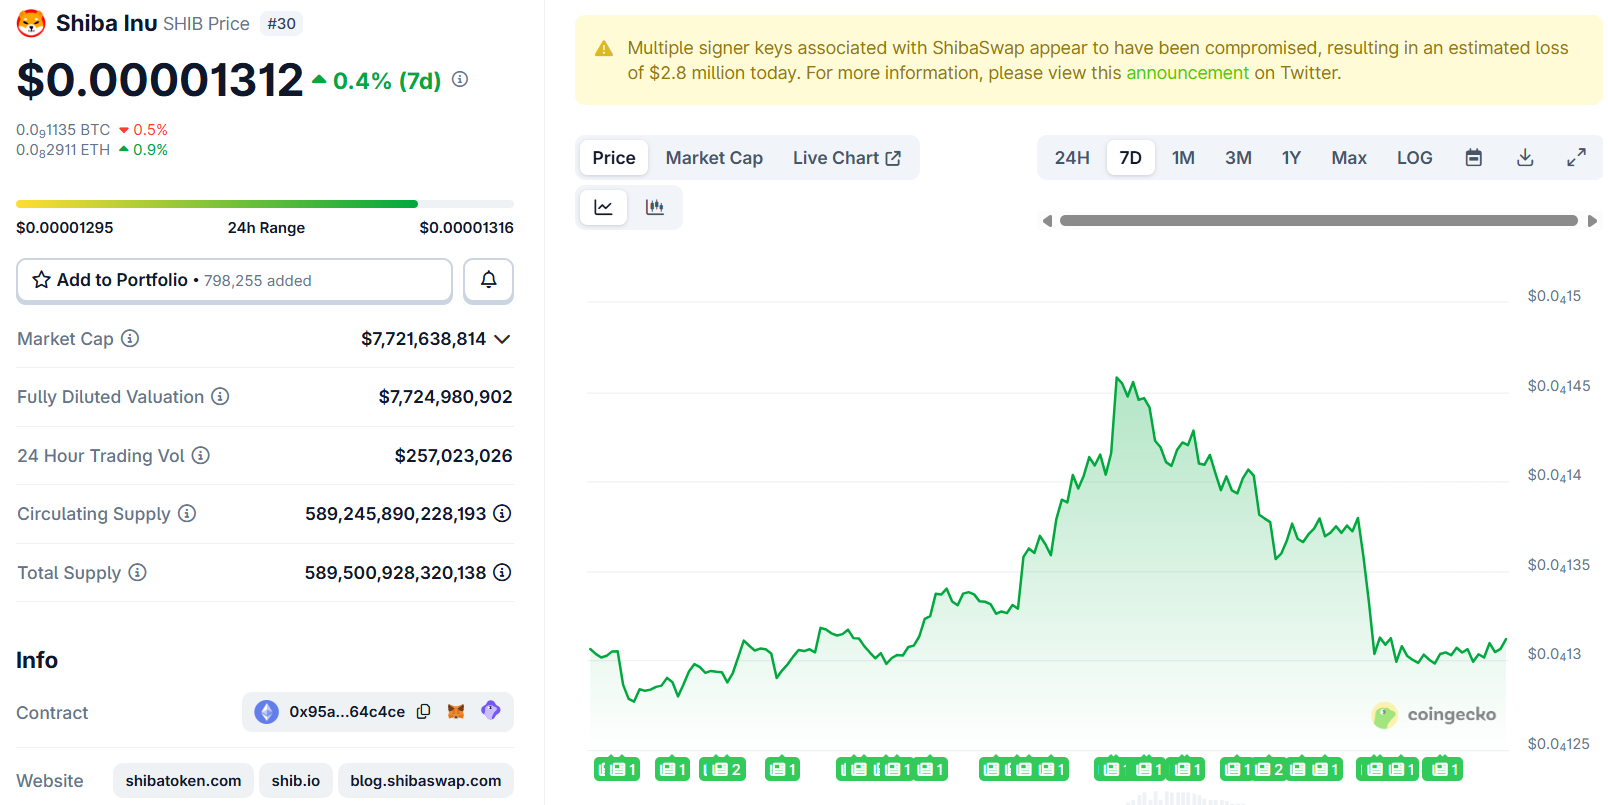The image size is (1608, 805).
Task: Click right arrow of chart range scrollbar
Action: [1592, 221]
